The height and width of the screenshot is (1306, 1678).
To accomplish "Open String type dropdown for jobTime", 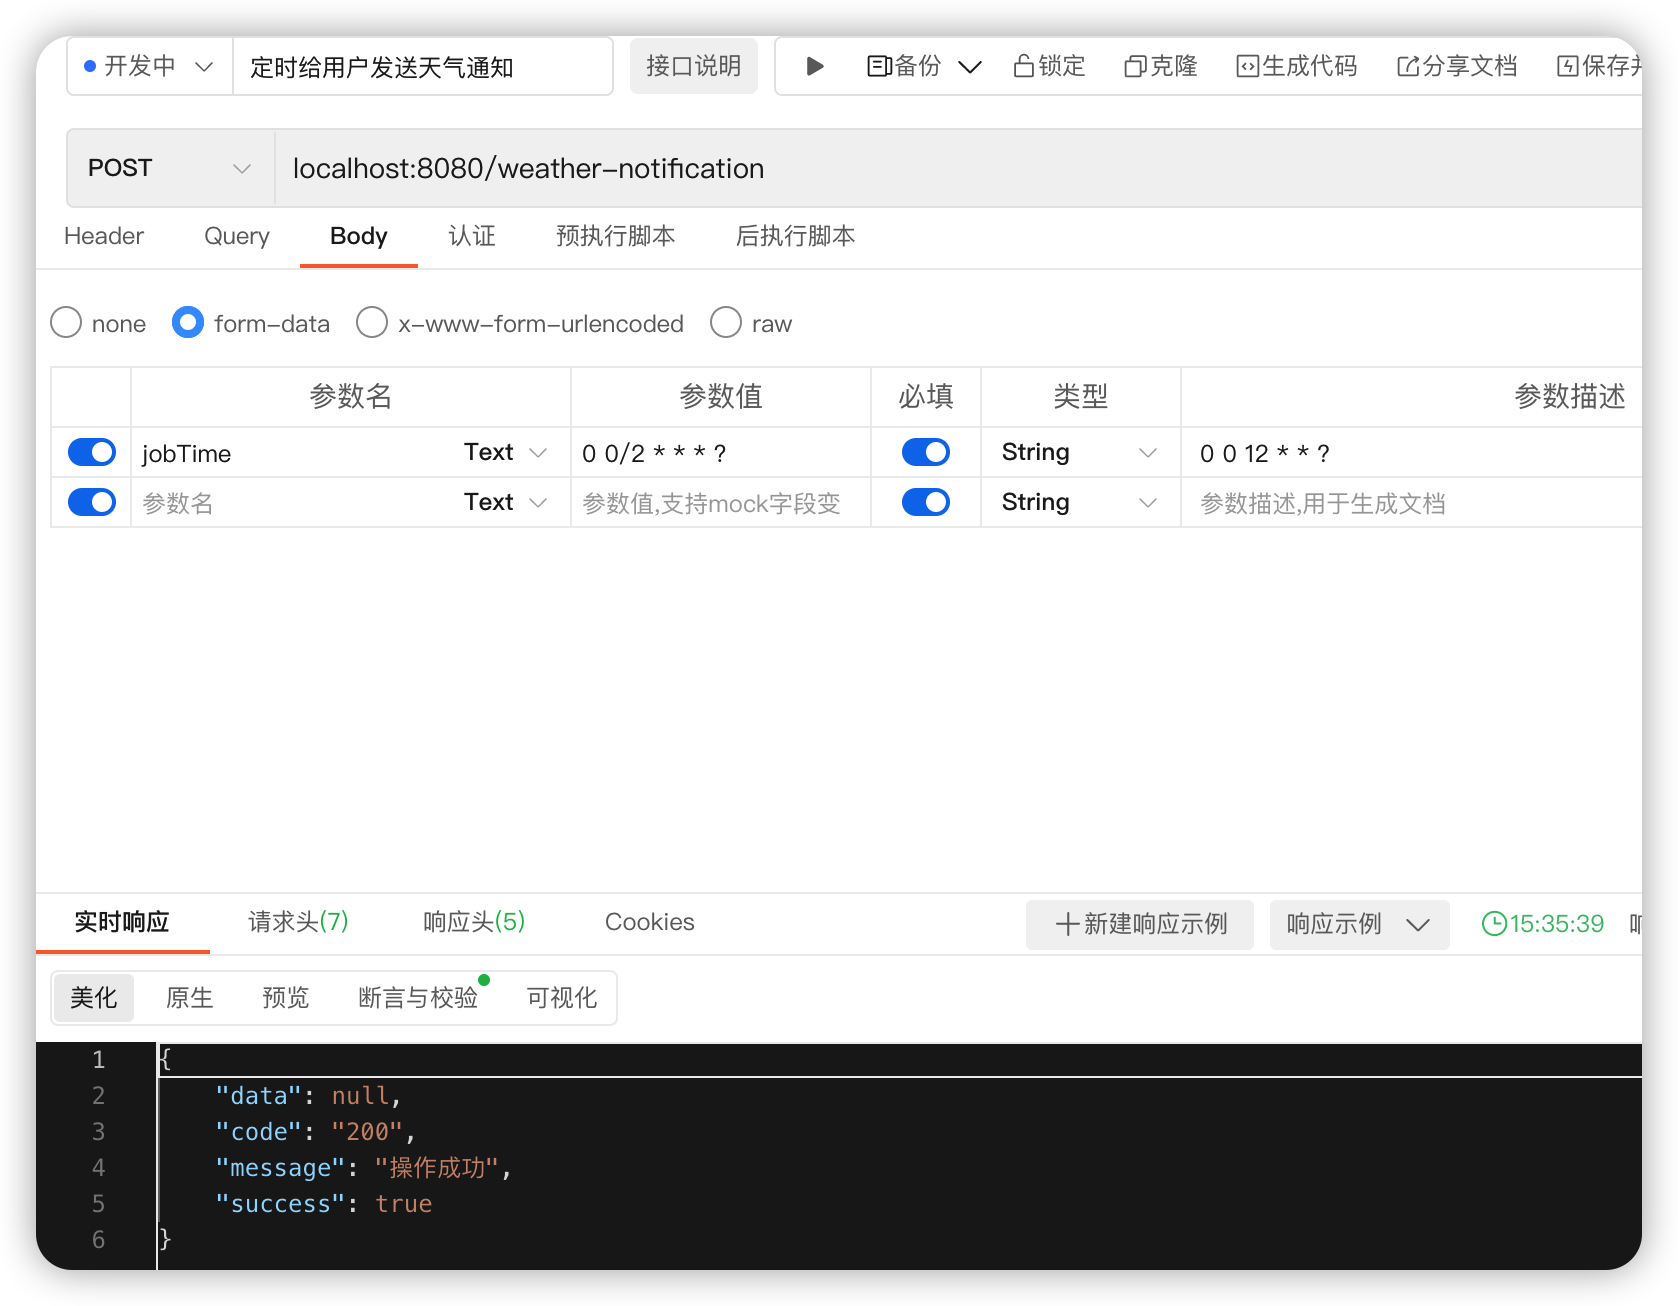I will tap(1080, 452).
